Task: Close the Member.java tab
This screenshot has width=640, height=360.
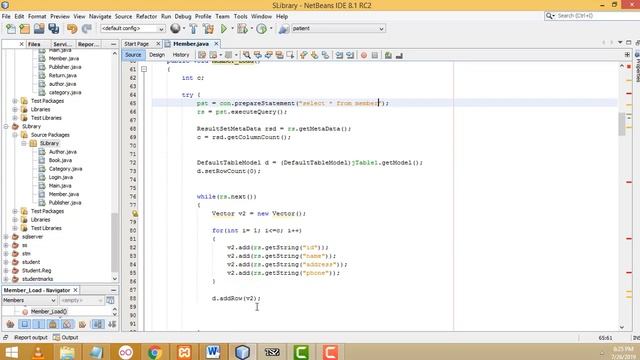Action: tap(217, 44)
